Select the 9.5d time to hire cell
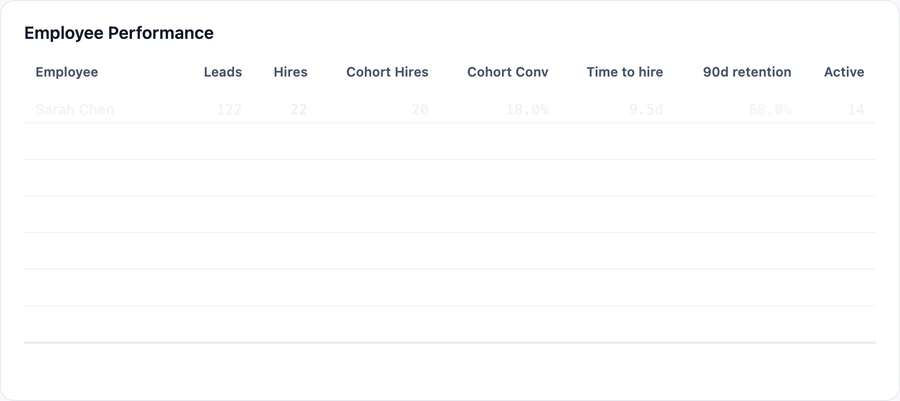Screen dimensions: 900x401 pyautogui.click(x=646, y=110)
